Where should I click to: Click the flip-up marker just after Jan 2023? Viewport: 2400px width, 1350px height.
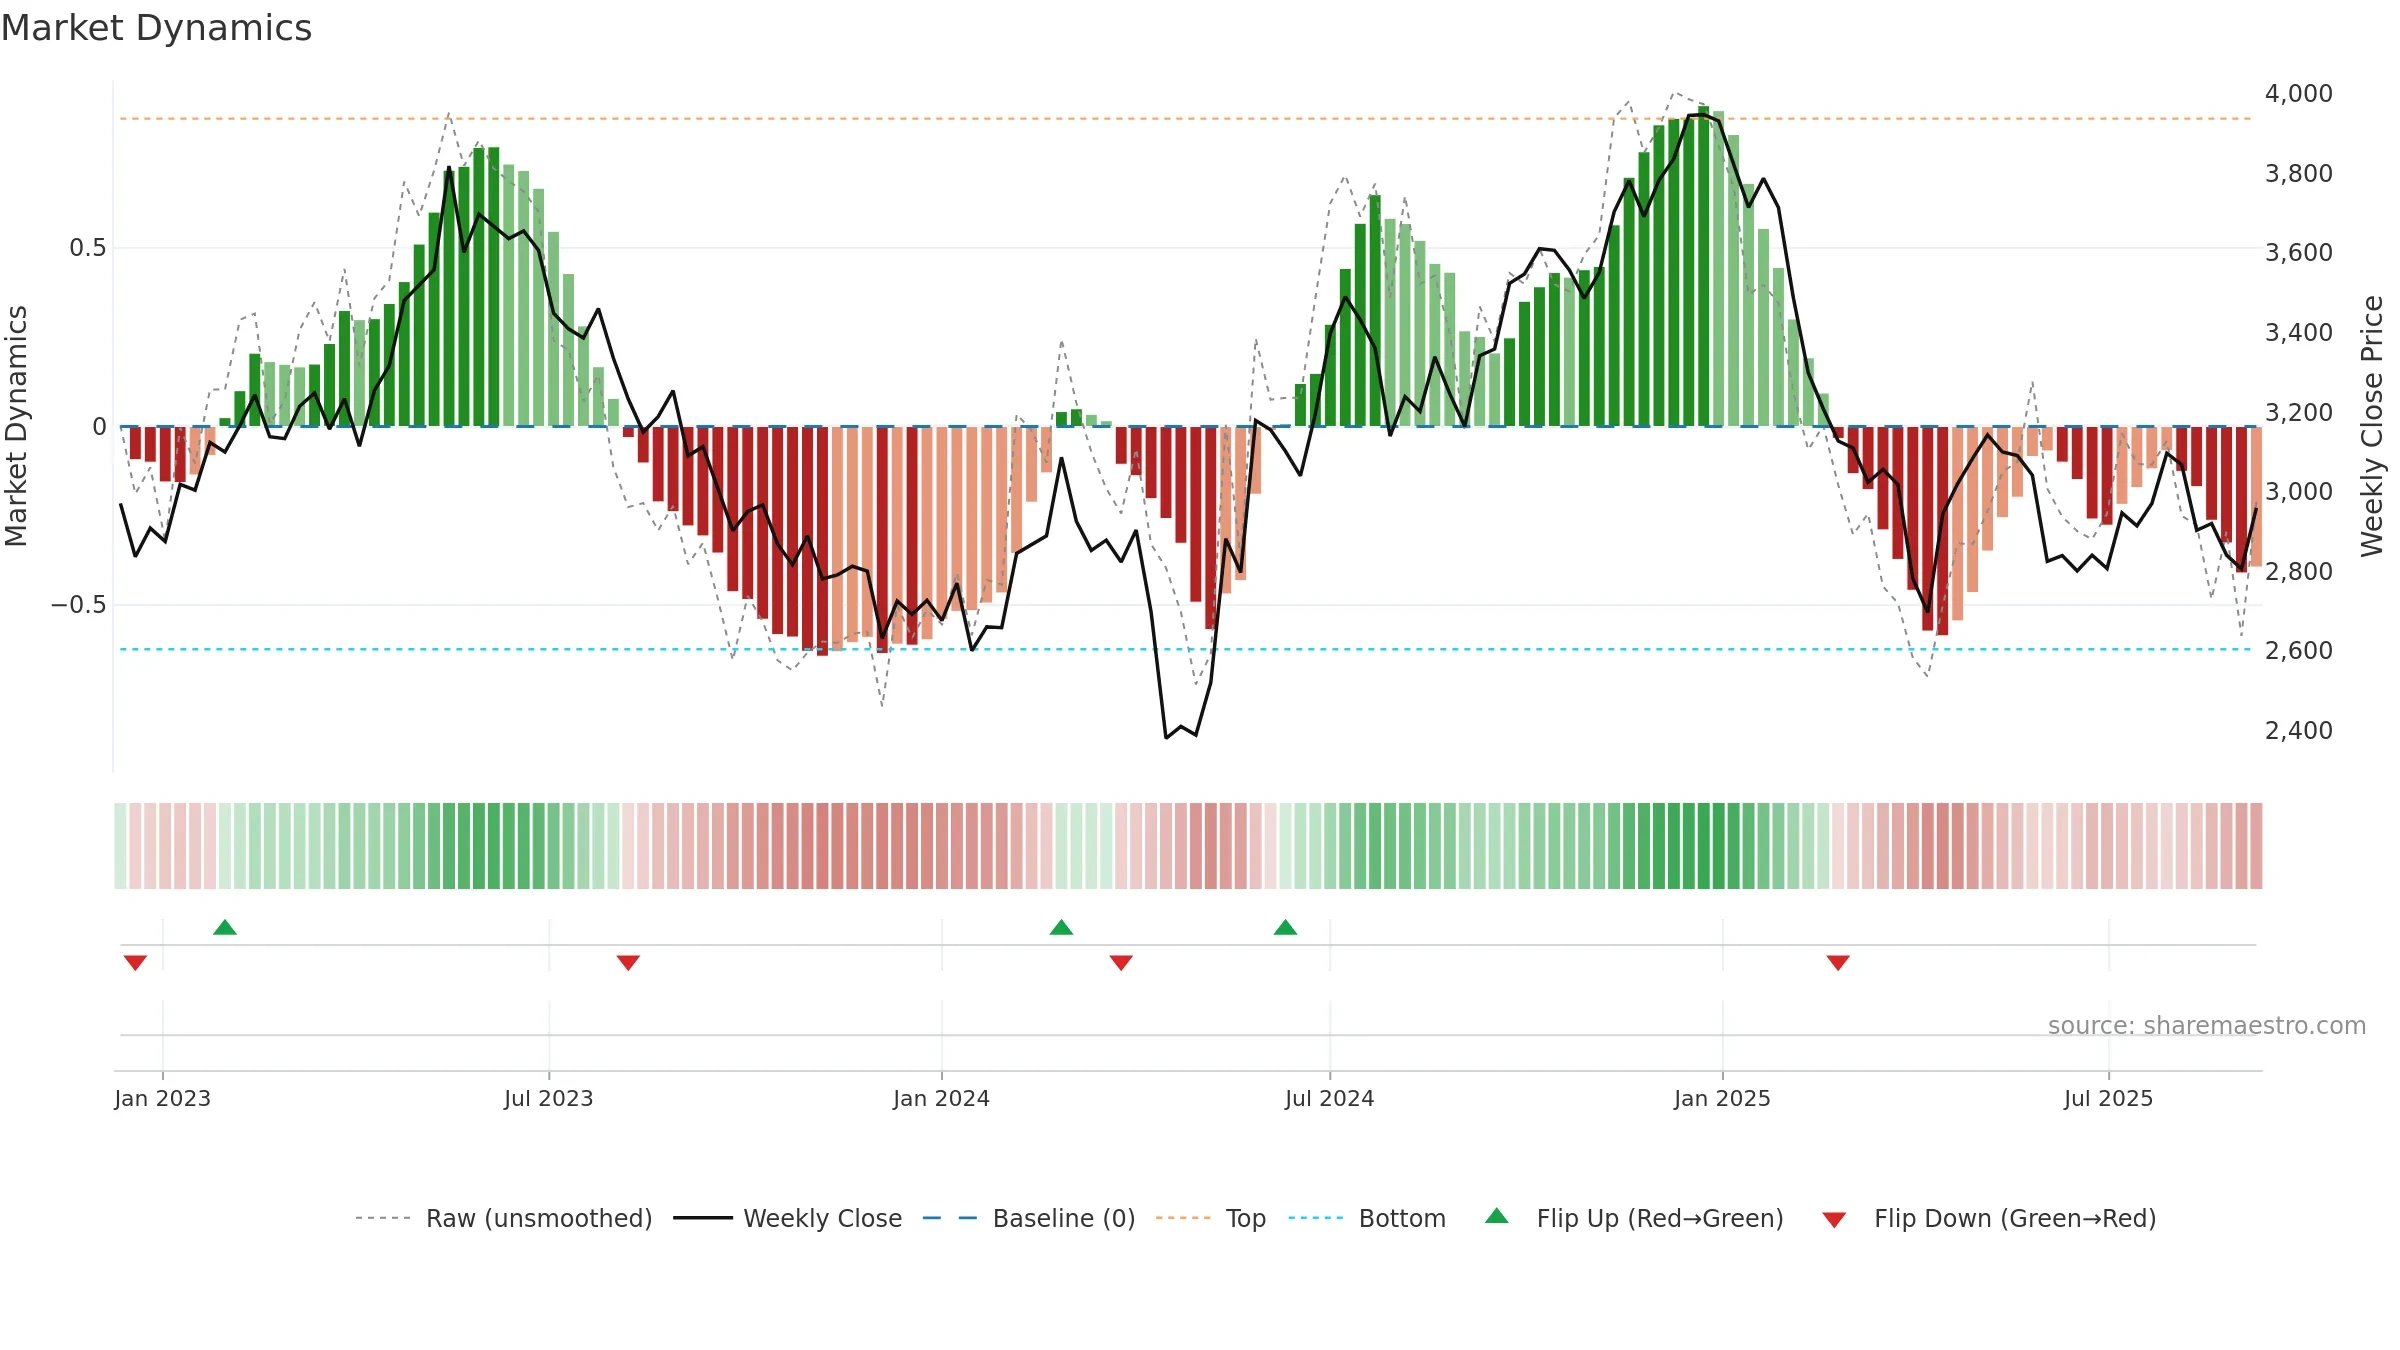pos(225,927)
